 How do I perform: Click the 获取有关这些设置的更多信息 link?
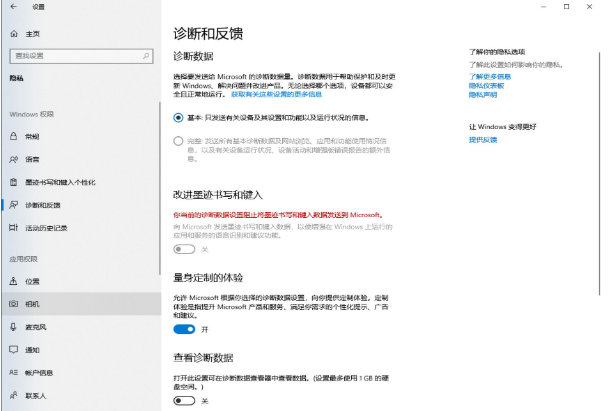[277, 94]
